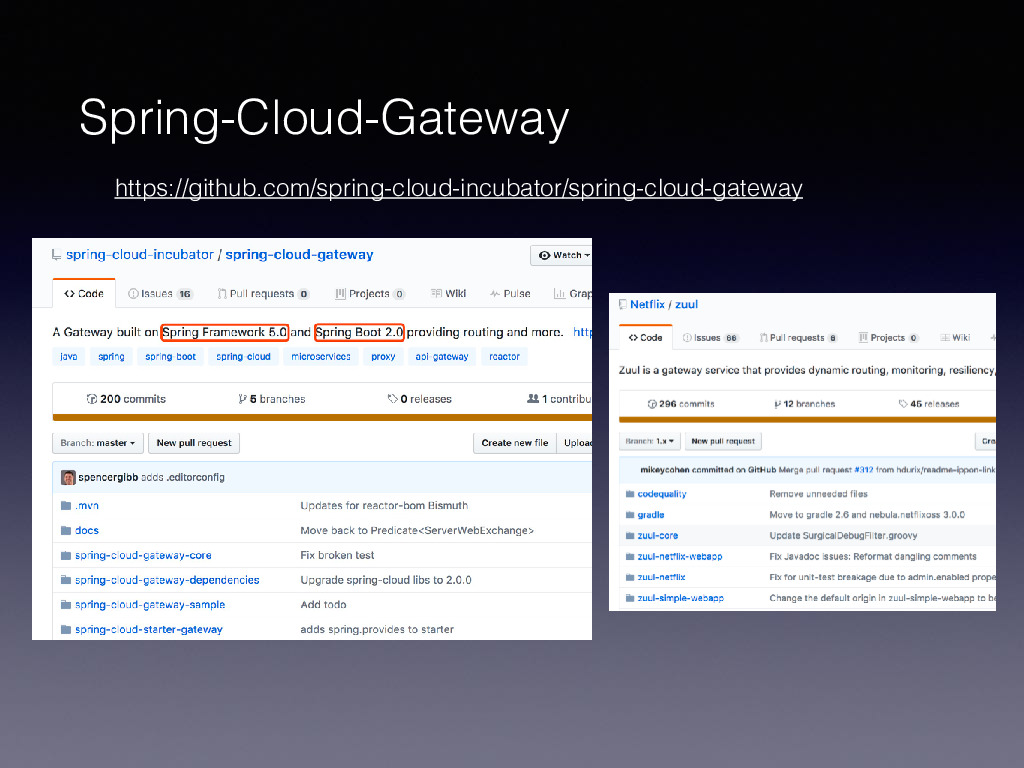The height and width of the screenshot is (768, 1024).
Task: Open the zuul-netflix folder
Action: 662,577
